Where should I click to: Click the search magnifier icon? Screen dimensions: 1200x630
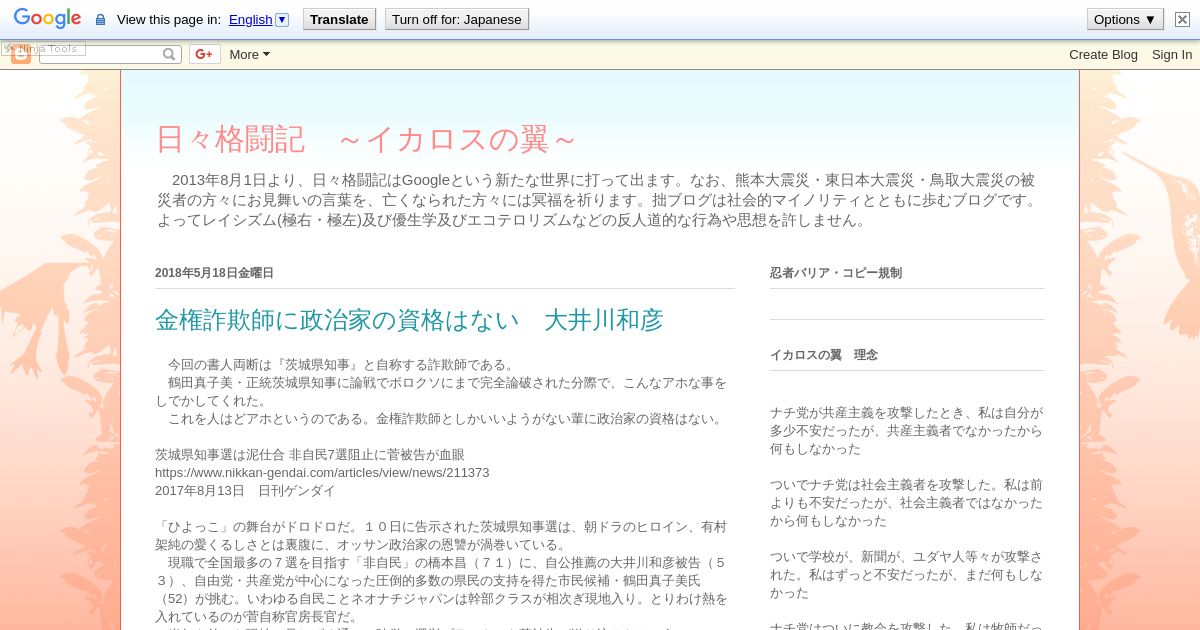pos(170,54)
